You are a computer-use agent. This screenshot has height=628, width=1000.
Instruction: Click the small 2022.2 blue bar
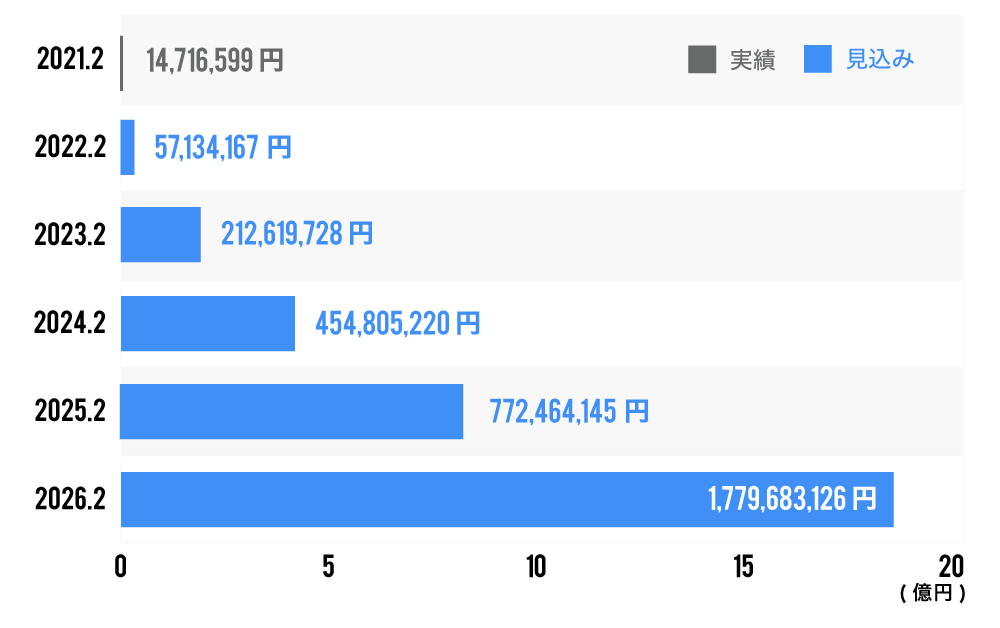coord(128,148)
